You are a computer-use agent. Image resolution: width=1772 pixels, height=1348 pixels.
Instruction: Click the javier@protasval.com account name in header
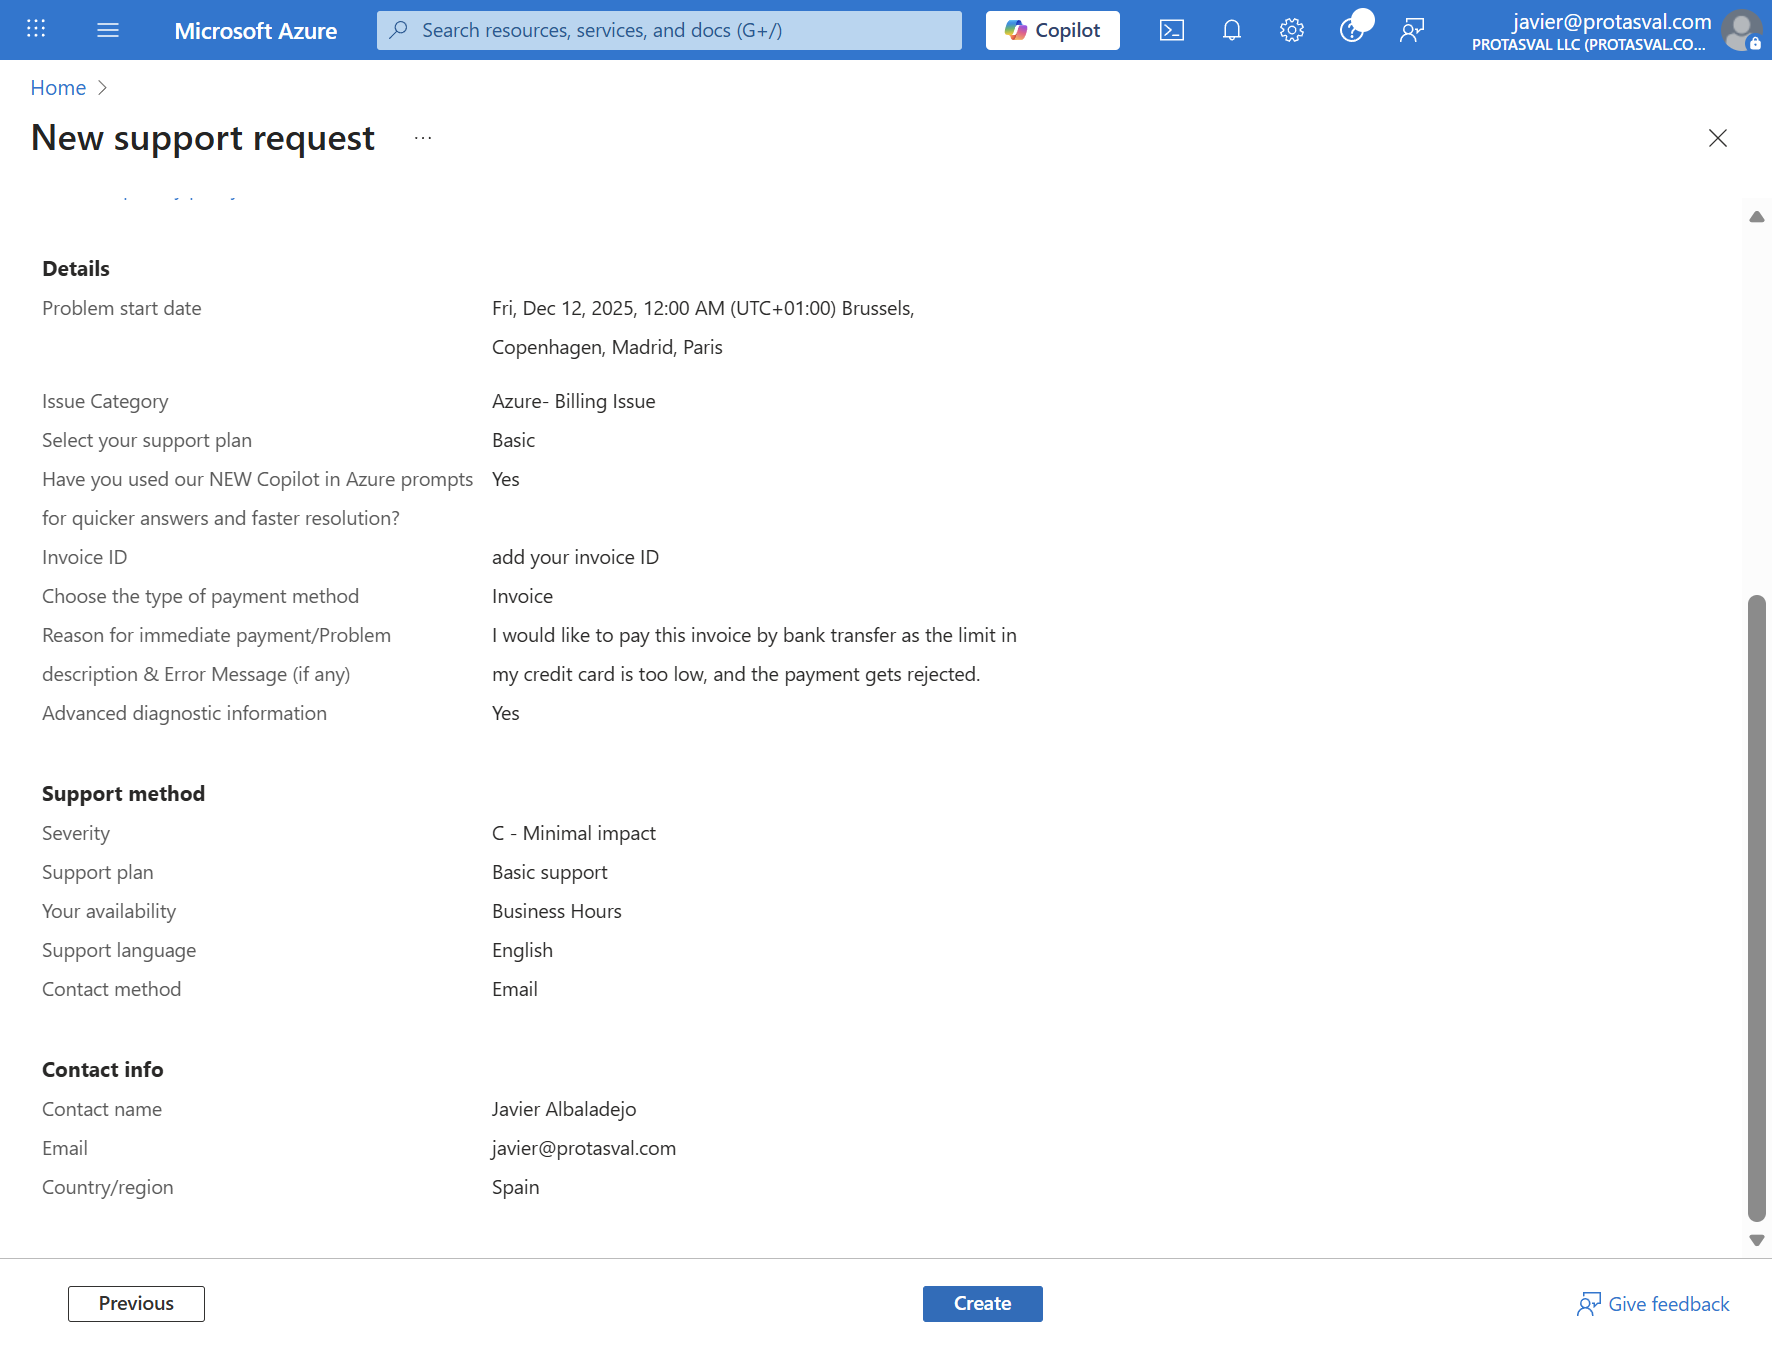(1612, 21)
